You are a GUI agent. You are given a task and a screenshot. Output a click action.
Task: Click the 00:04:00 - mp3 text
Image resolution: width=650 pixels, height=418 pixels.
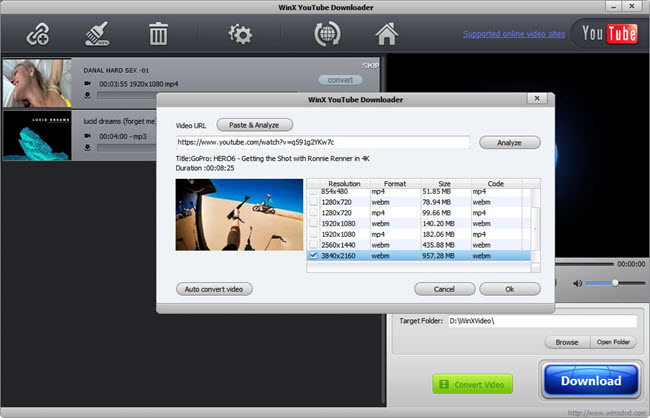123,136
